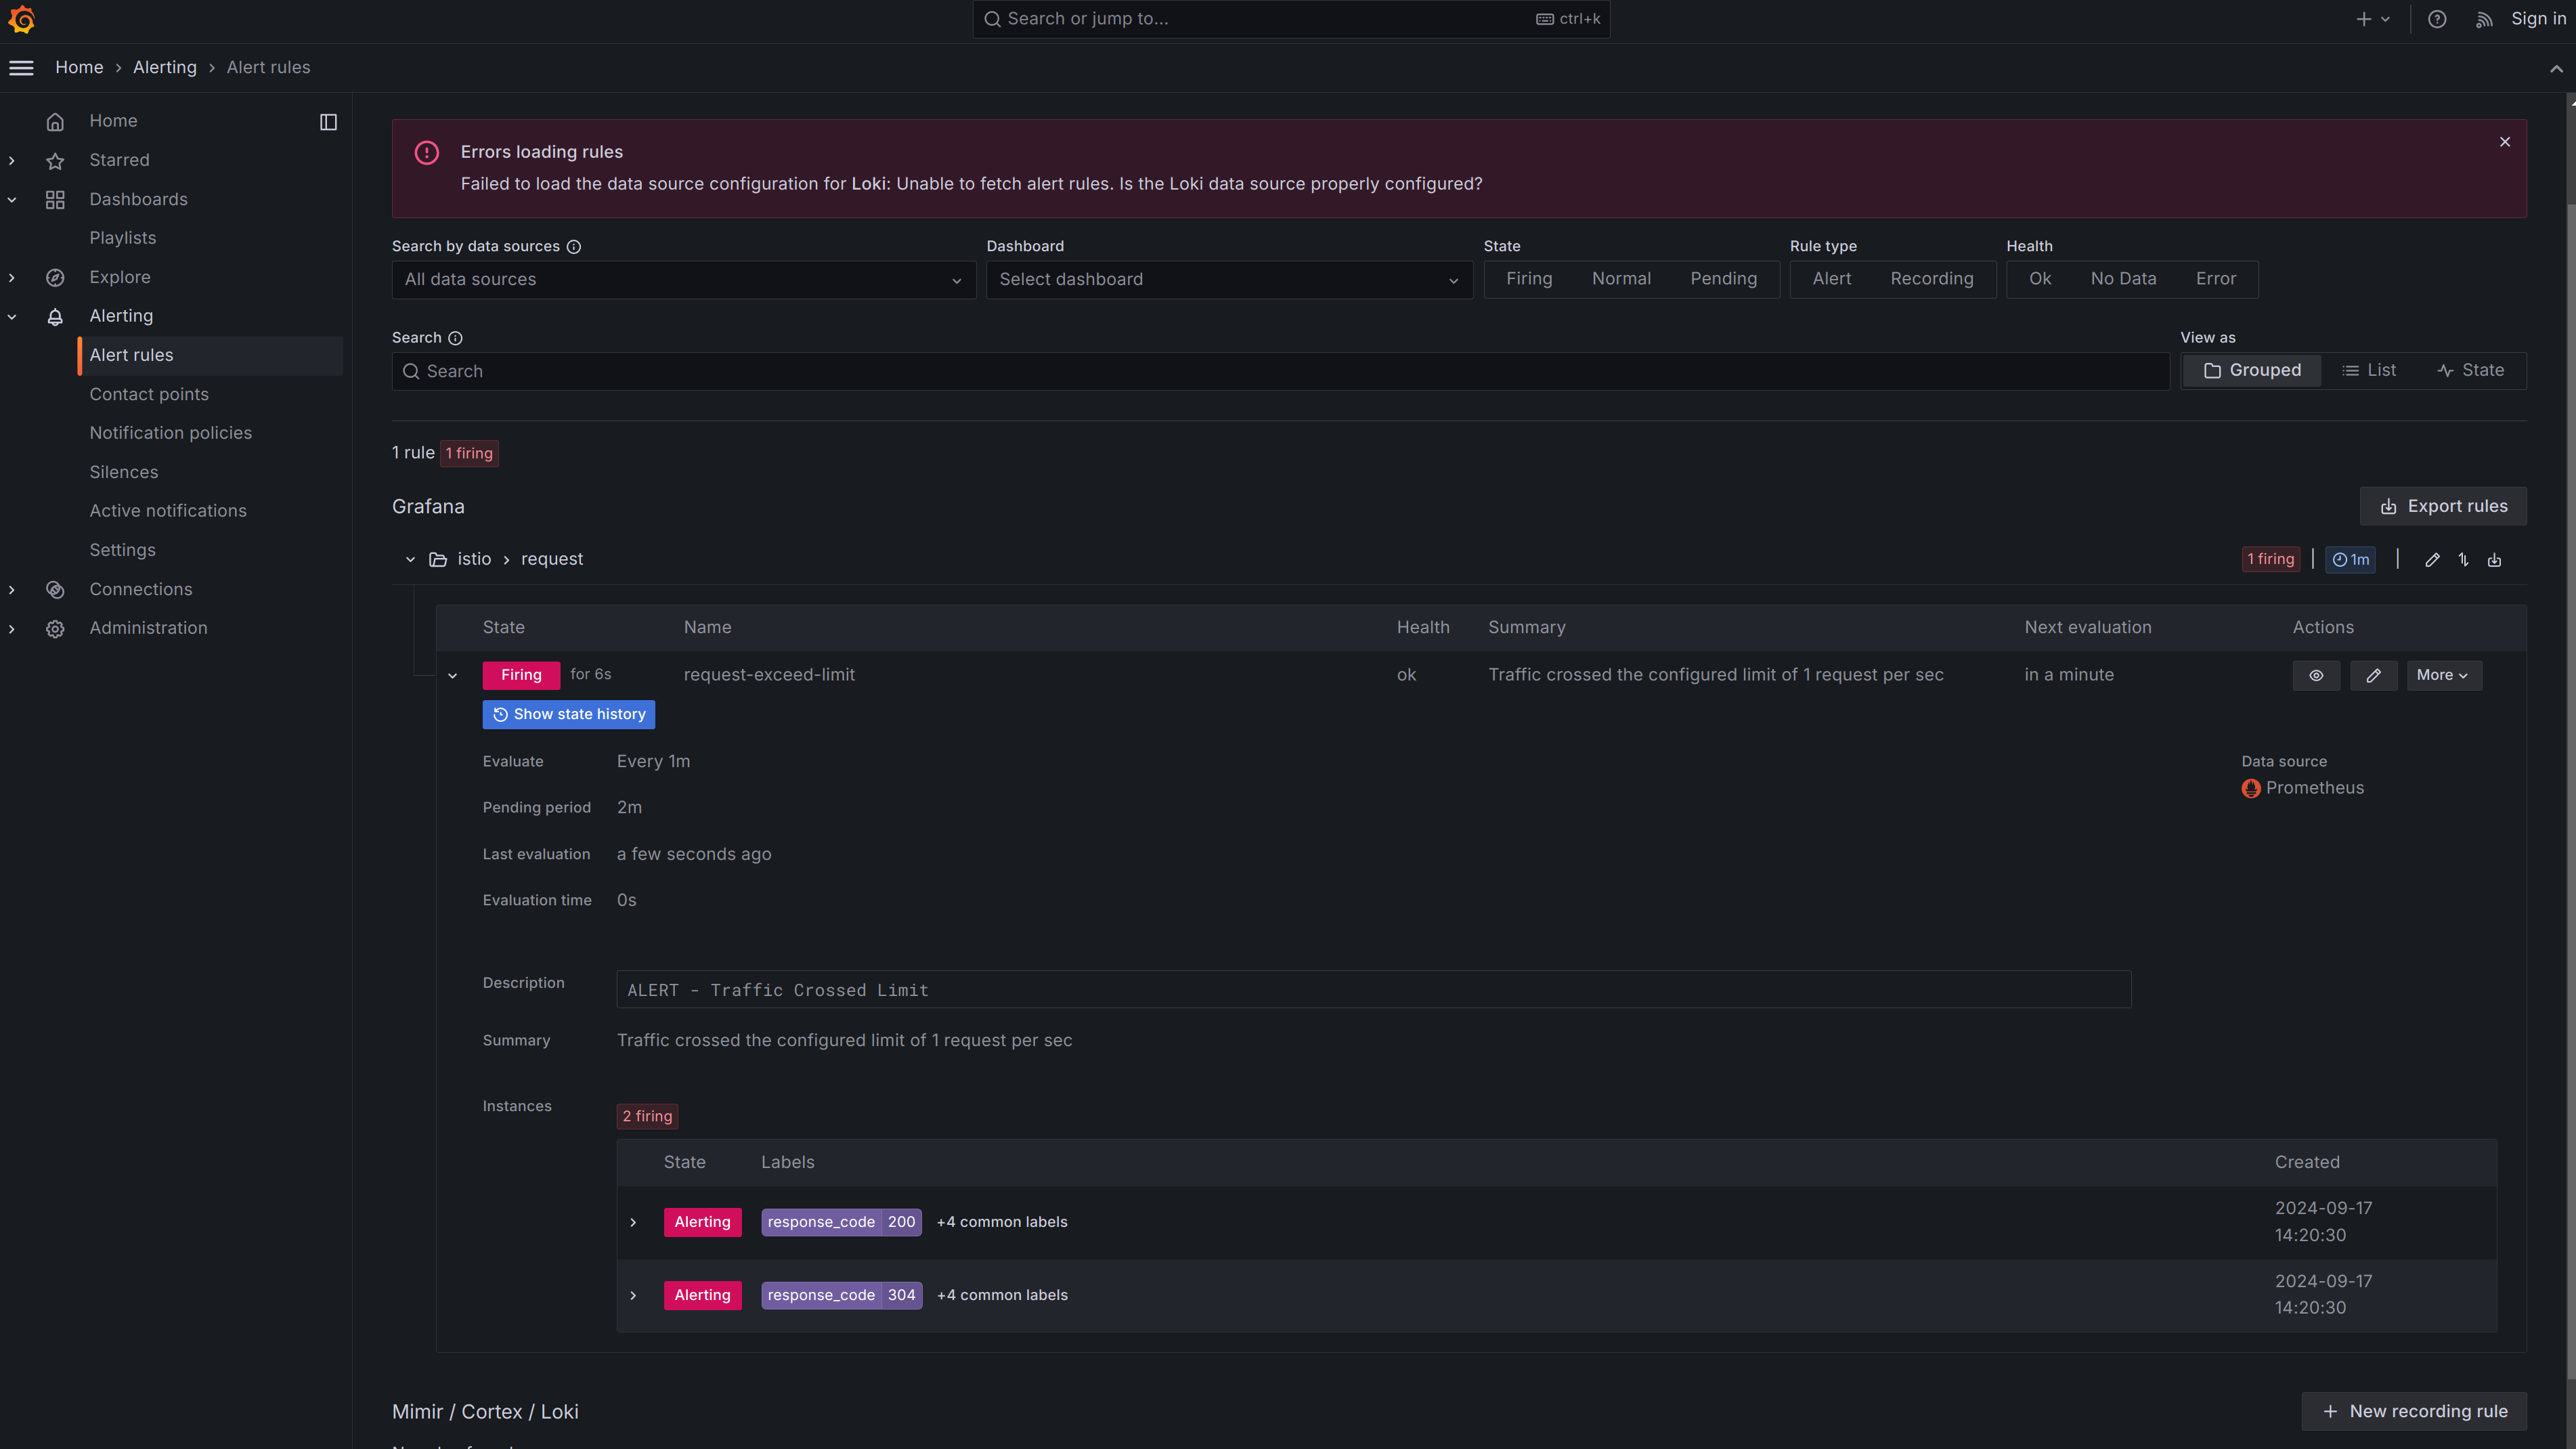Click the Export rules button
Screen dimensions: 2576x1449
2442,506
